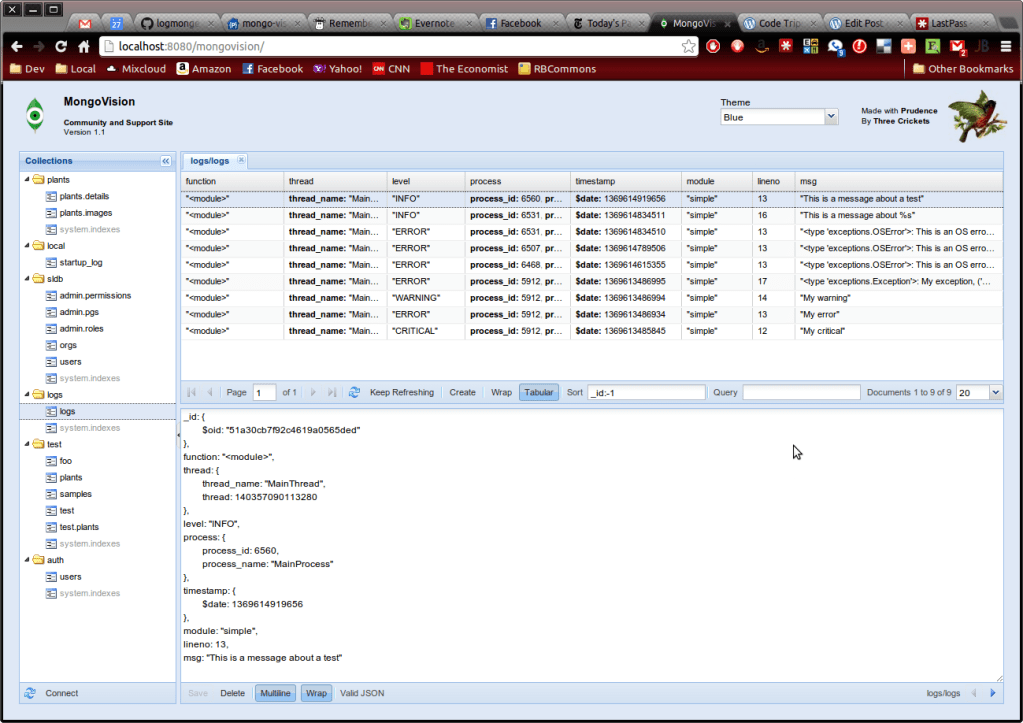Click the Connect icon in the bottom left
Screen dimensions: 1023x723
click(x=31, y=693)
